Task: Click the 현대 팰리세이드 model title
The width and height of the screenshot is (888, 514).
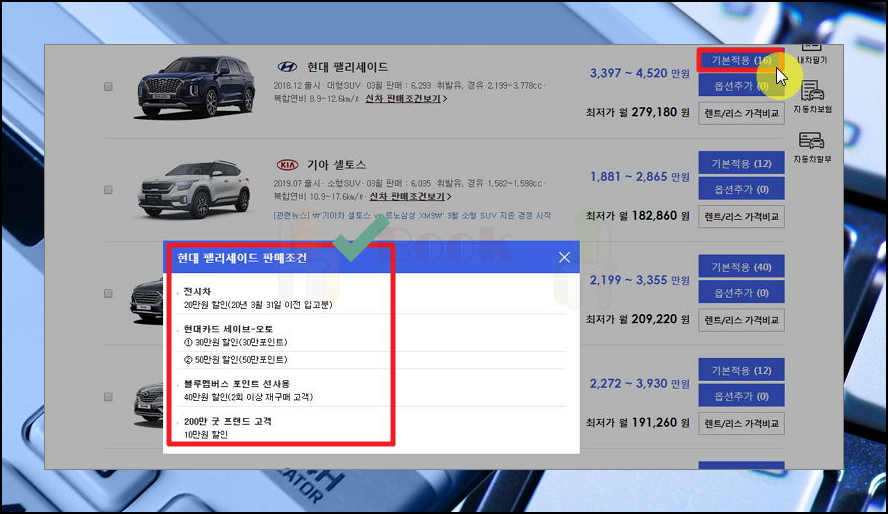Action: tap(347, 67)
